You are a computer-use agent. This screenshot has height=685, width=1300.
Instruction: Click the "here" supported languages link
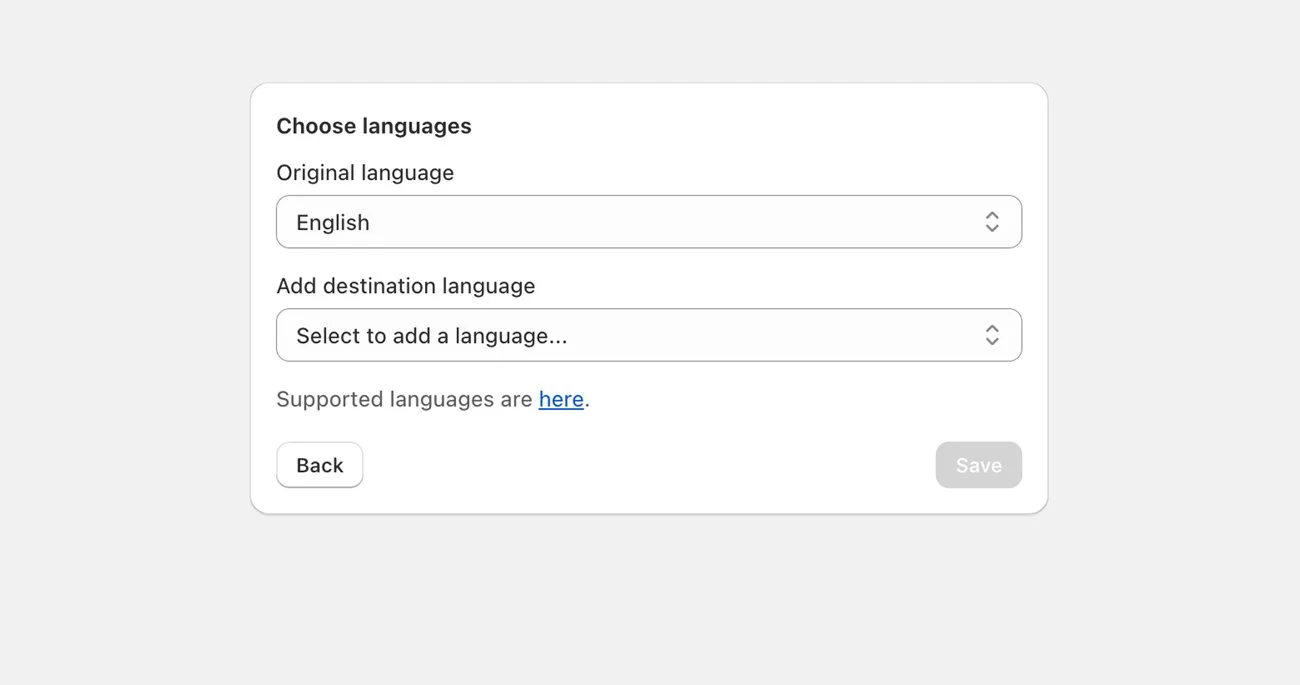pyautogui.click(x=561, y=399)
